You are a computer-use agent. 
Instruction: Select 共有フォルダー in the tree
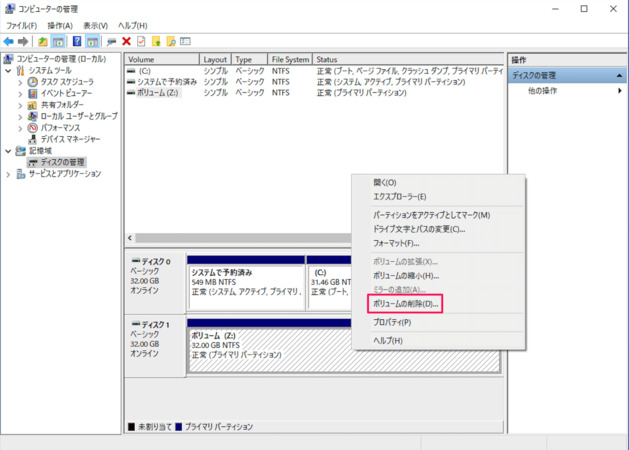pos(62,105)
